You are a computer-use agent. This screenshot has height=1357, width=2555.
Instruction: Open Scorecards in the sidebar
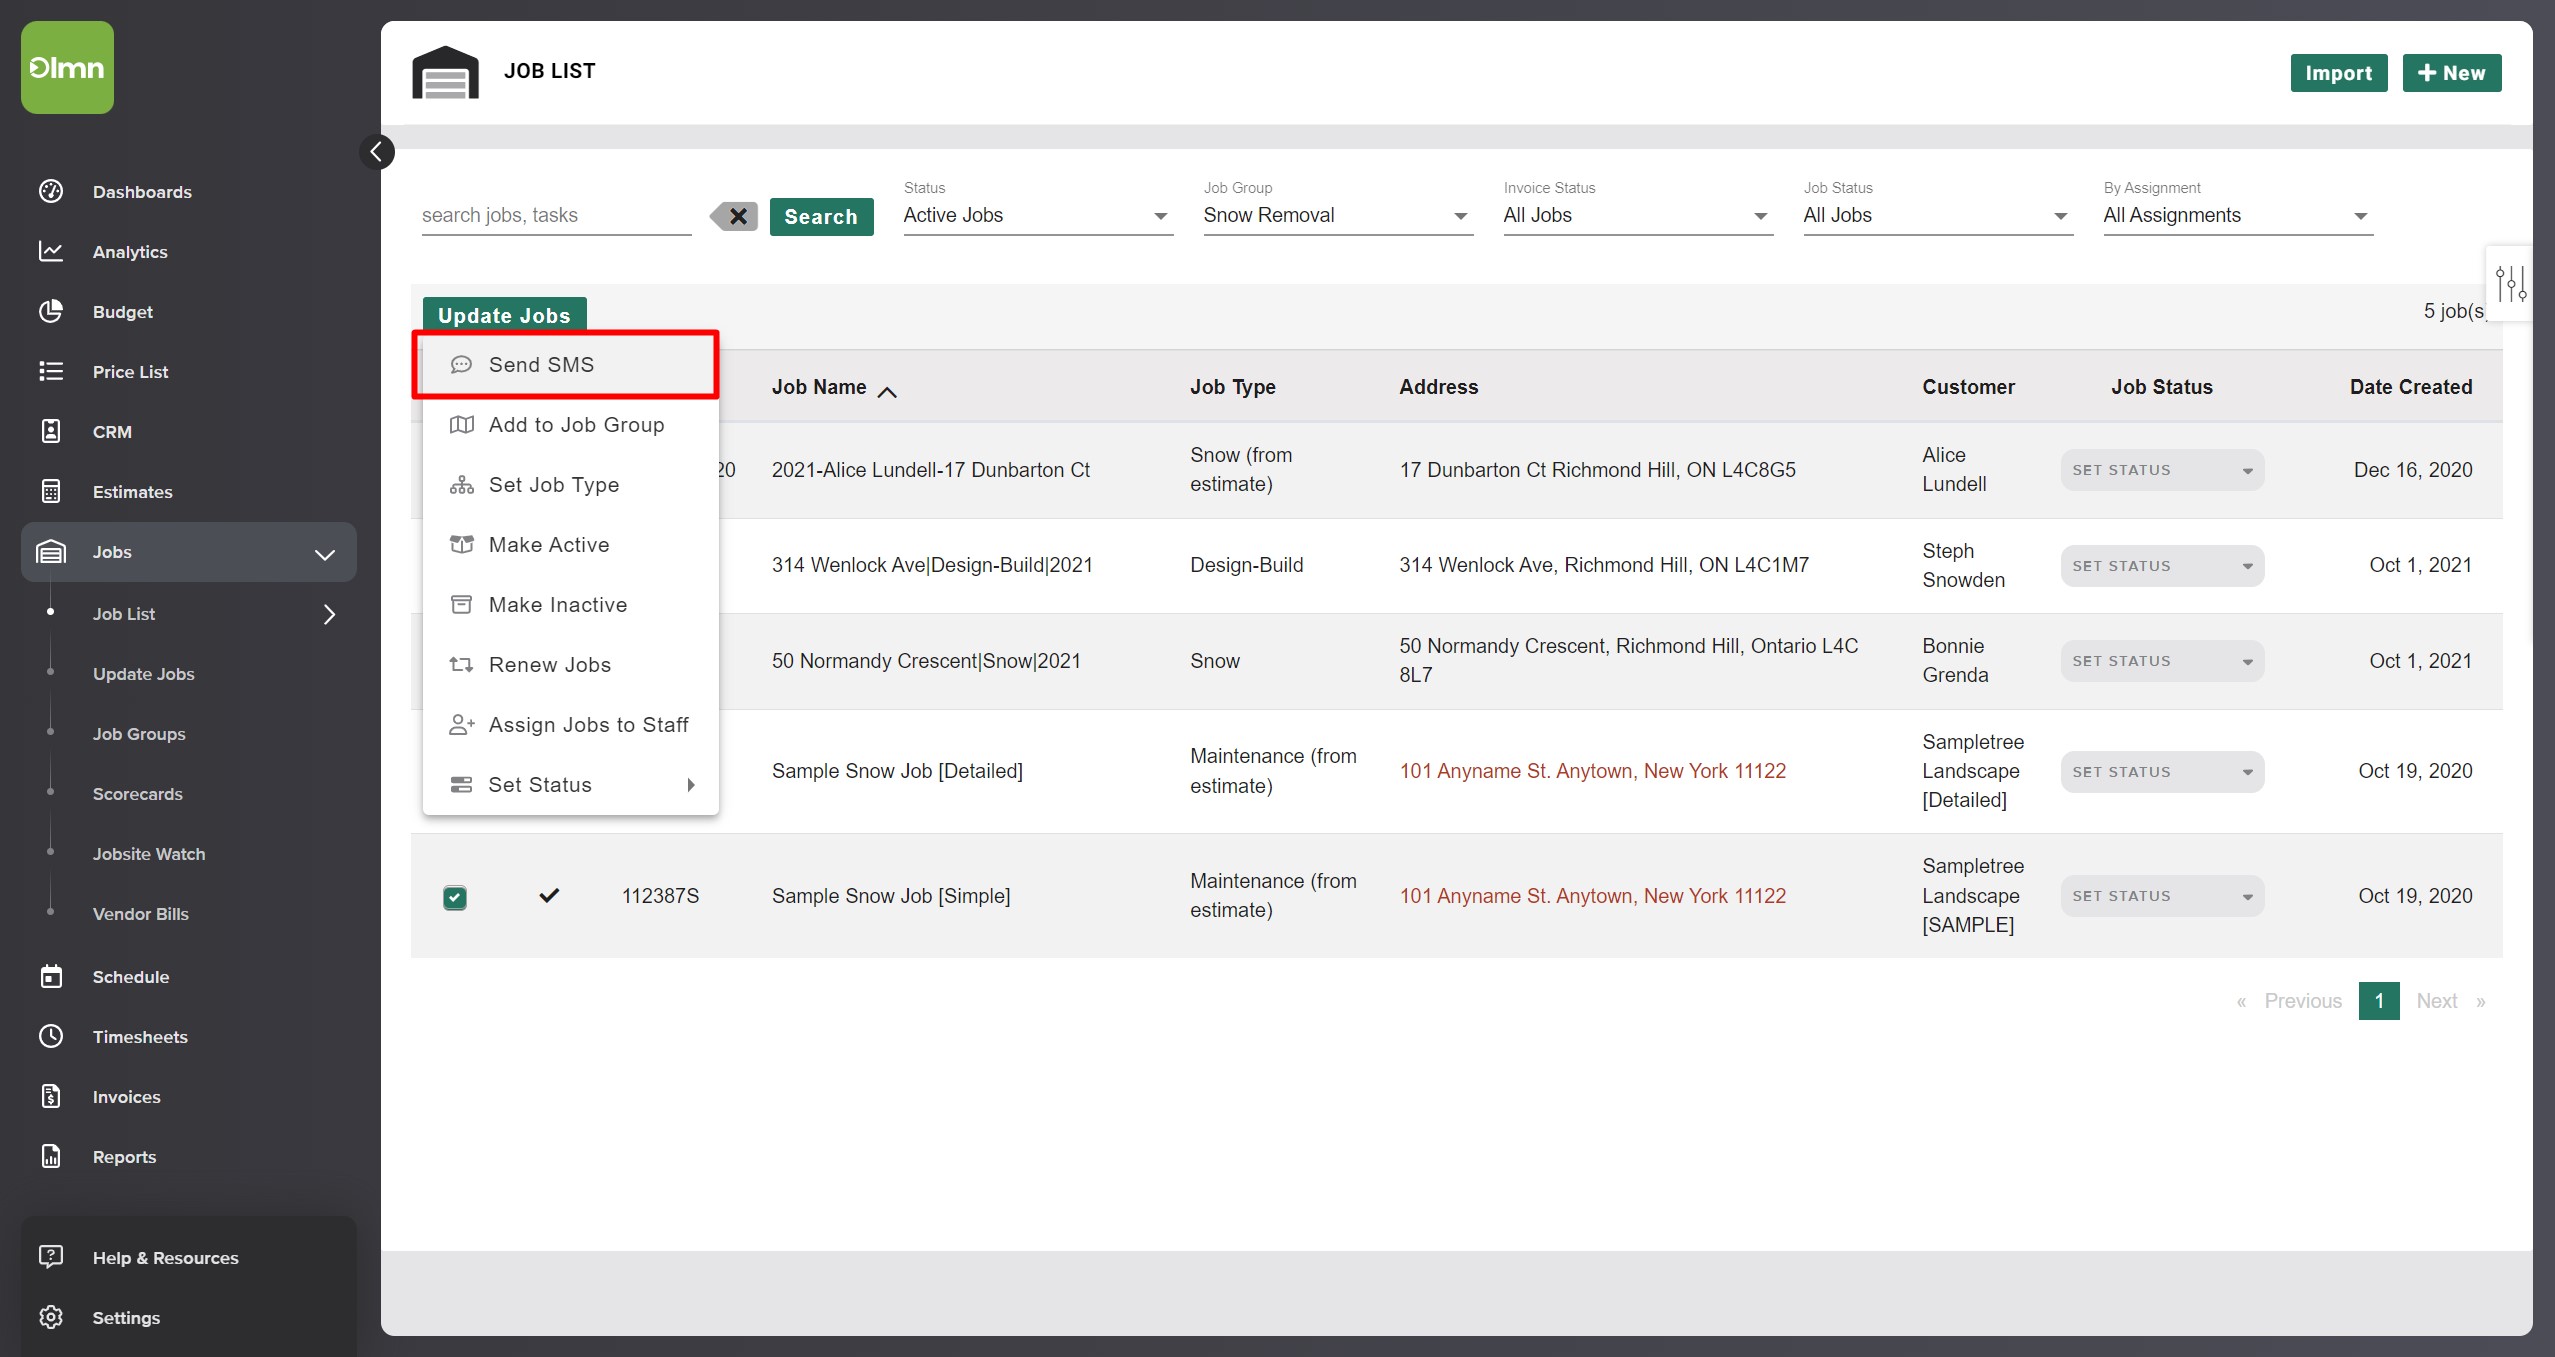138,794
